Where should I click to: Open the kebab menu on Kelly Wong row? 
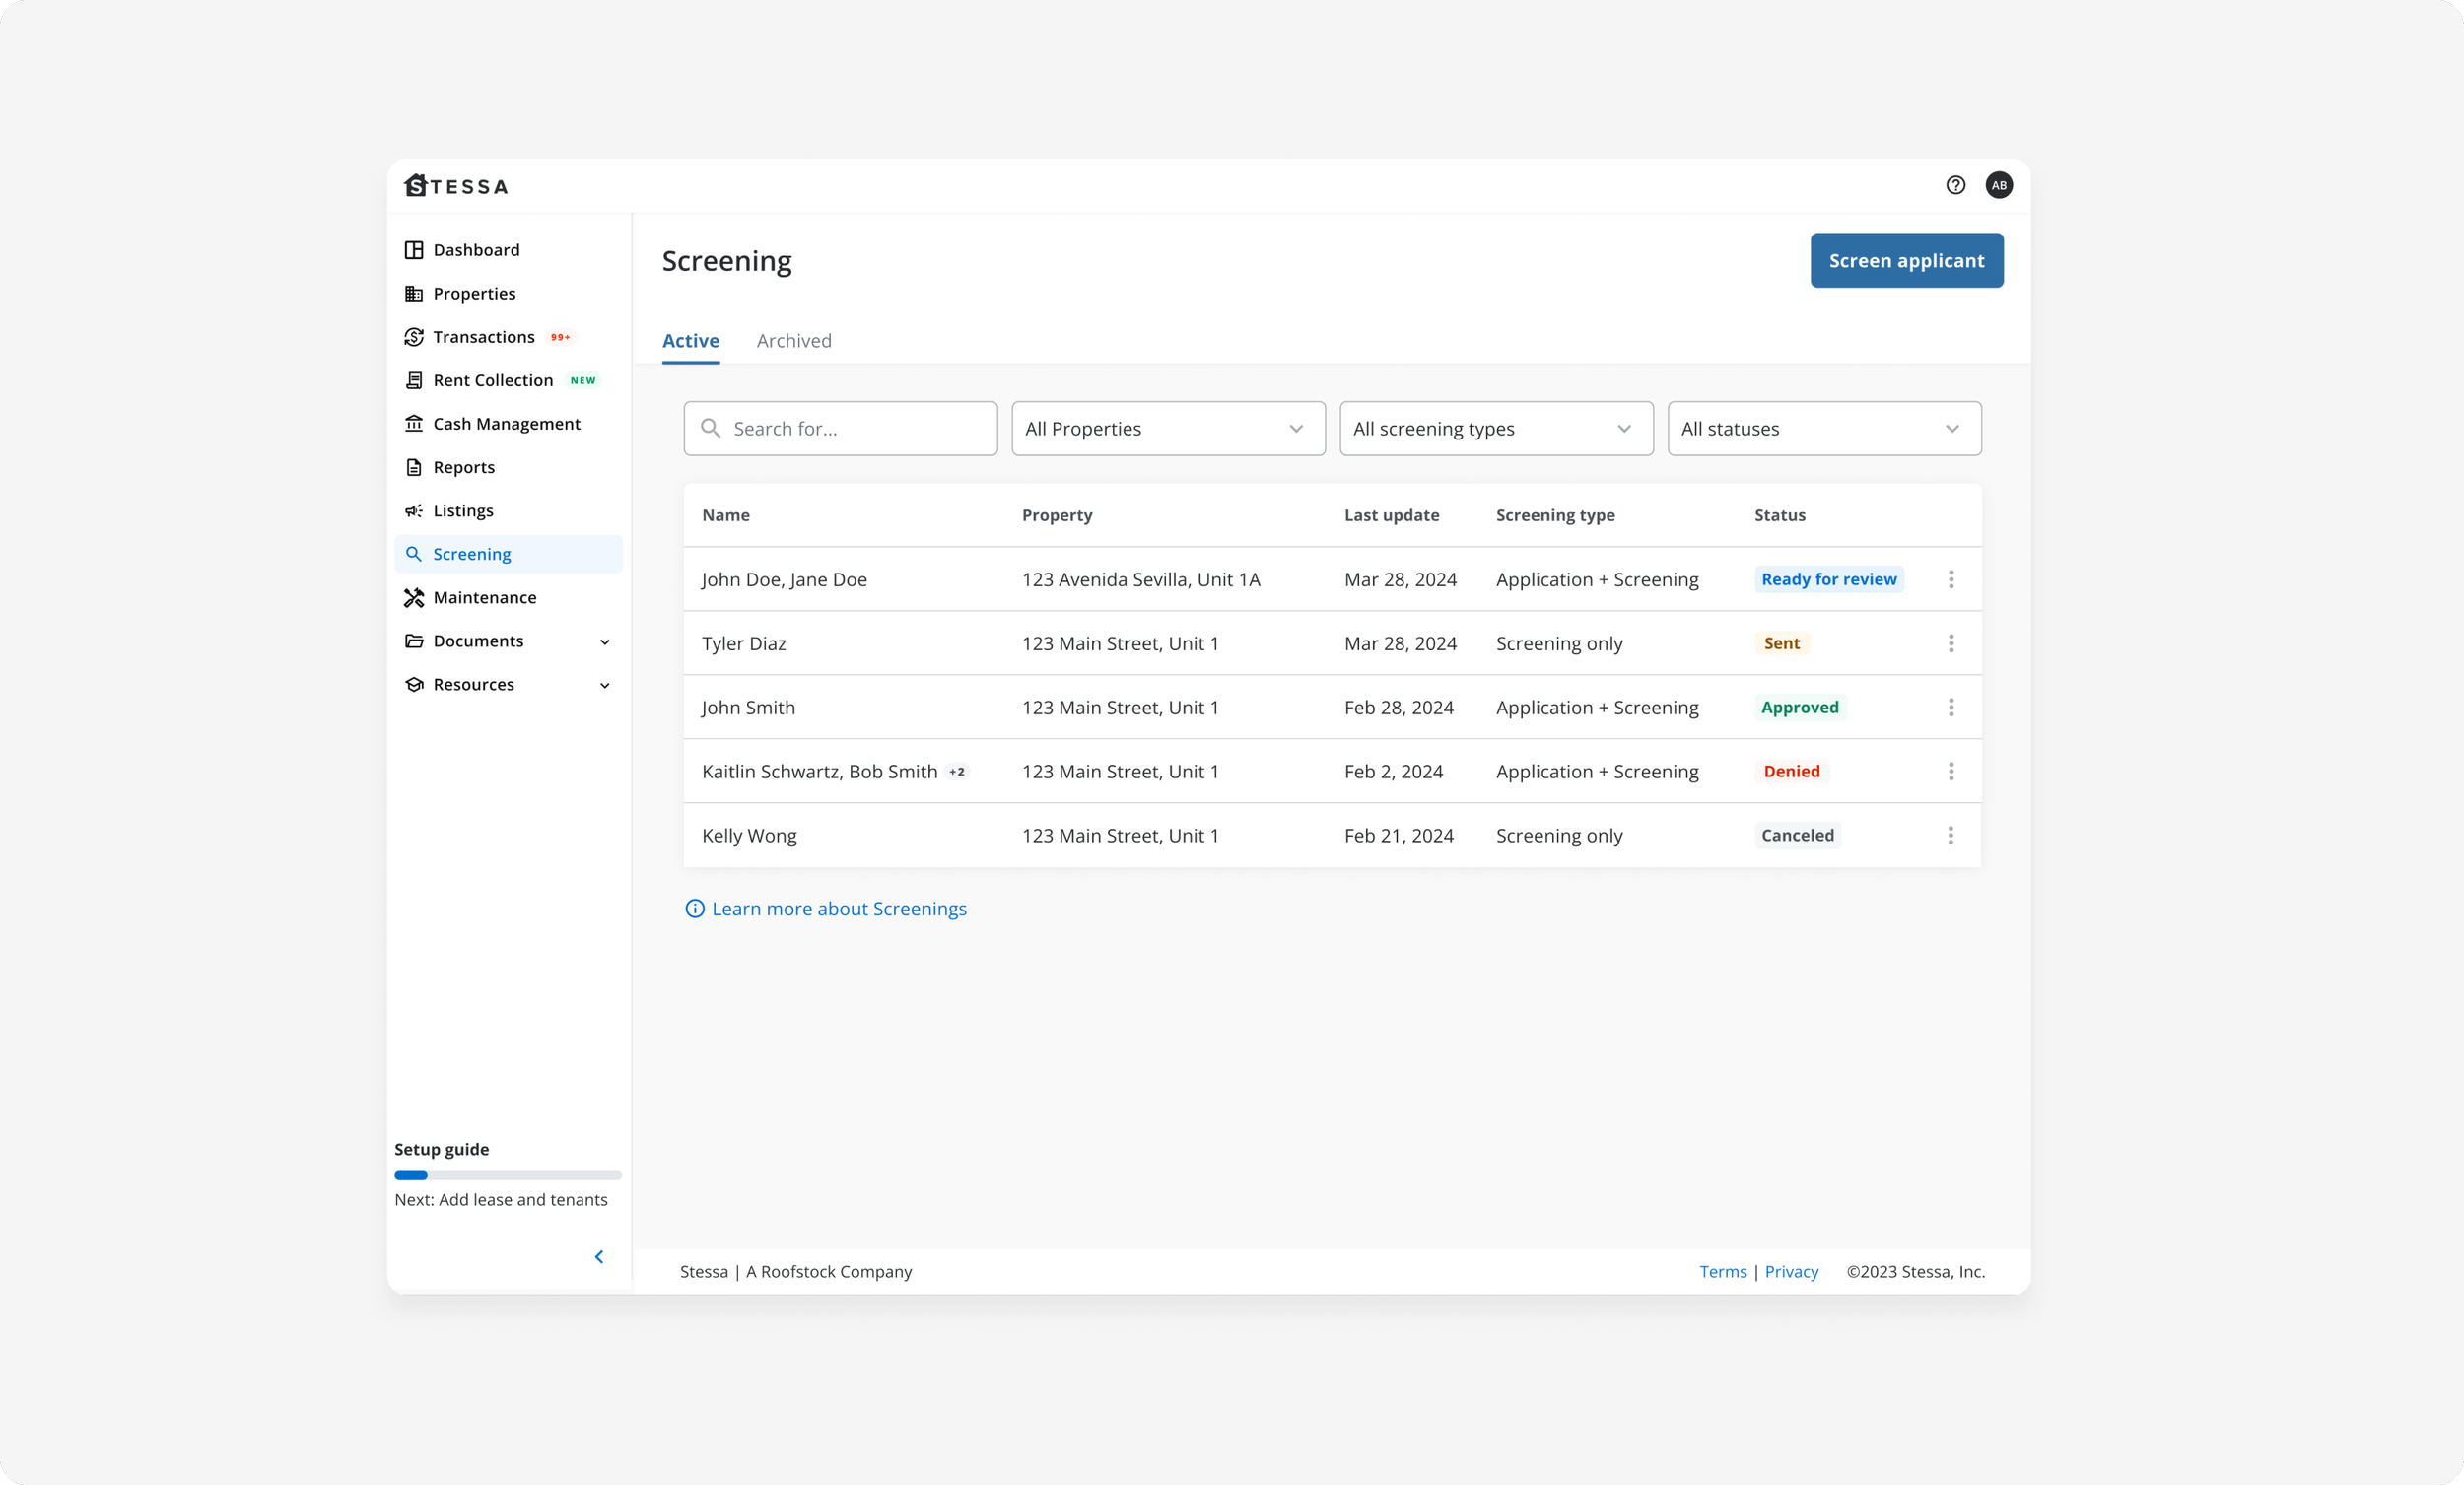tap(1950, 835)
